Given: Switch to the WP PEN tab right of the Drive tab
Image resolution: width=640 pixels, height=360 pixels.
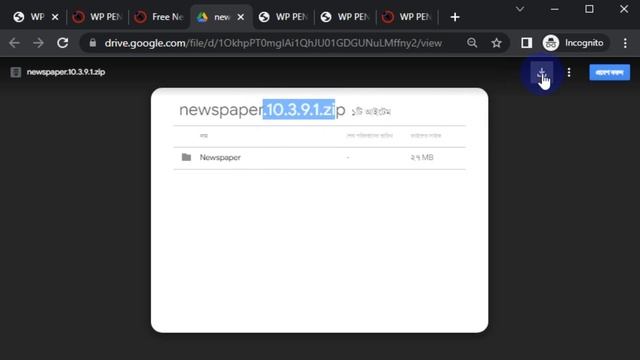Looking at the screenshot, I should (283, 17).
